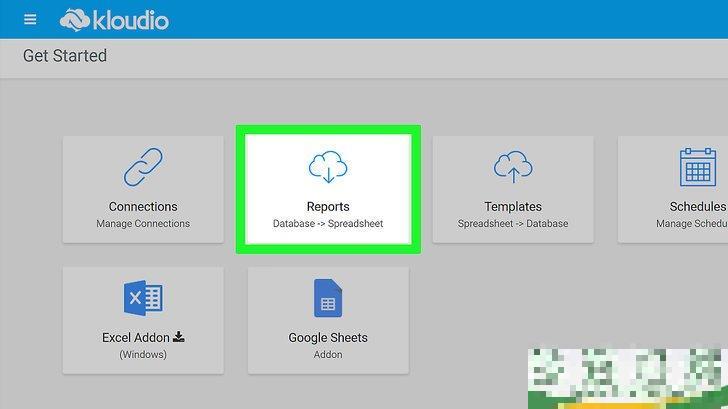Click the Excel spreadsheet icon
Screen dimensions: 728x409
pos(143,298)
